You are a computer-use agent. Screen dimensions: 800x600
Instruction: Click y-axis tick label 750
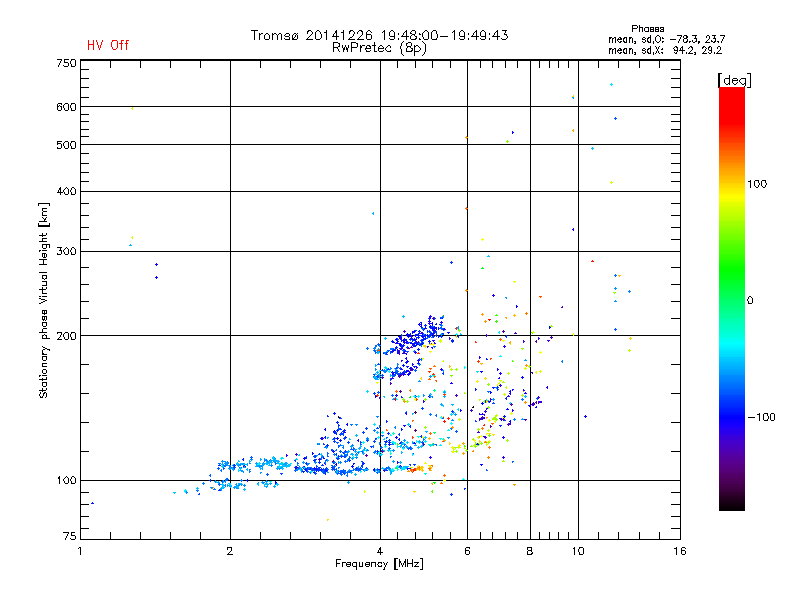tap(66, 63)
